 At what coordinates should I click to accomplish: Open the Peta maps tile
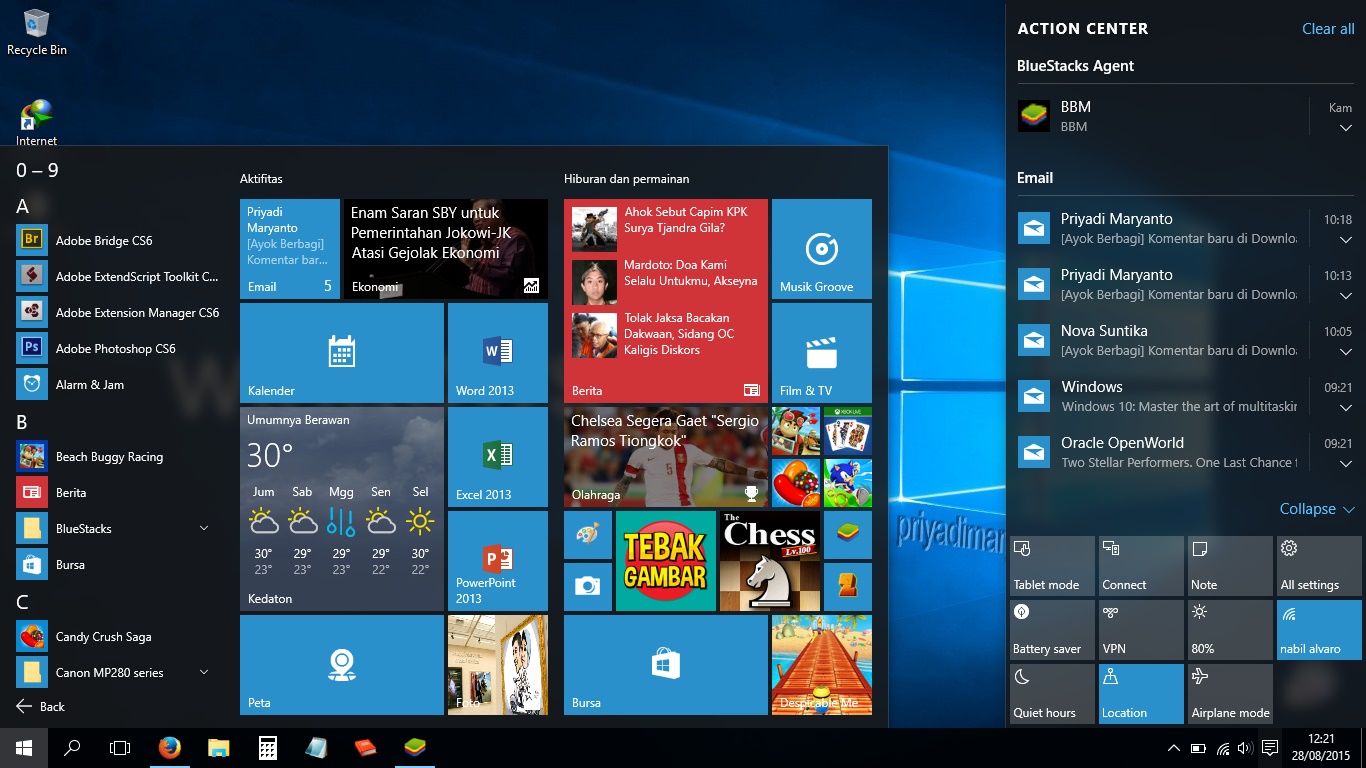click(342, 665)
